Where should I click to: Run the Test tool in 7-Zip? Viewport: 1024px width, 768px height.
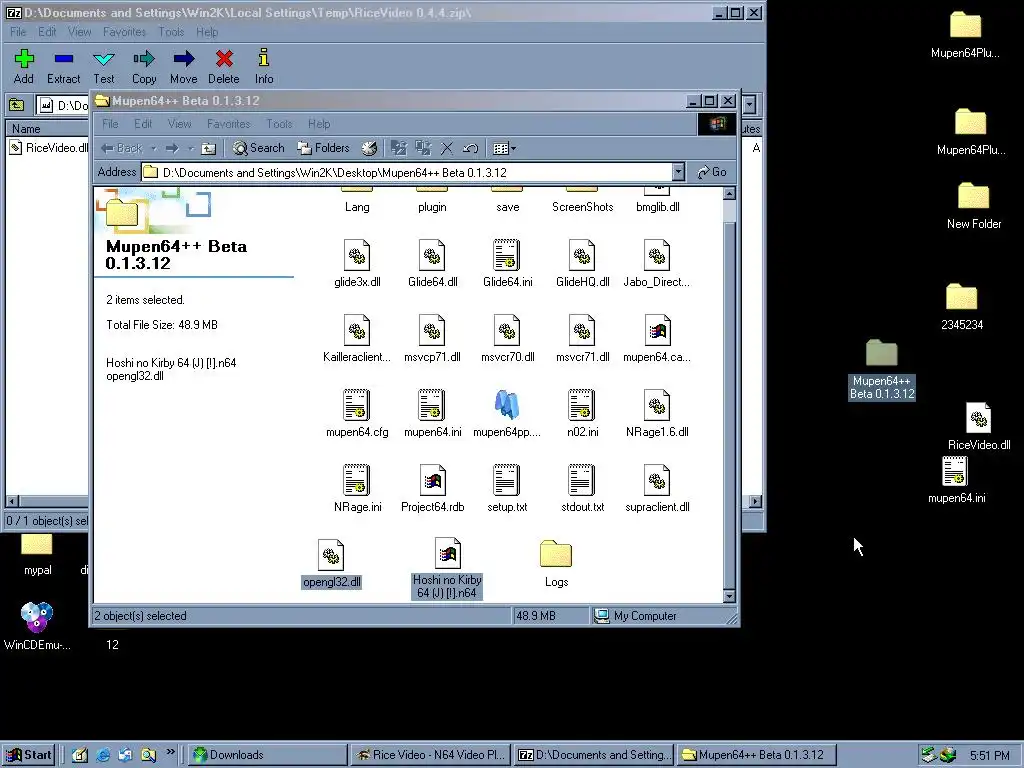tap(103, 66)
